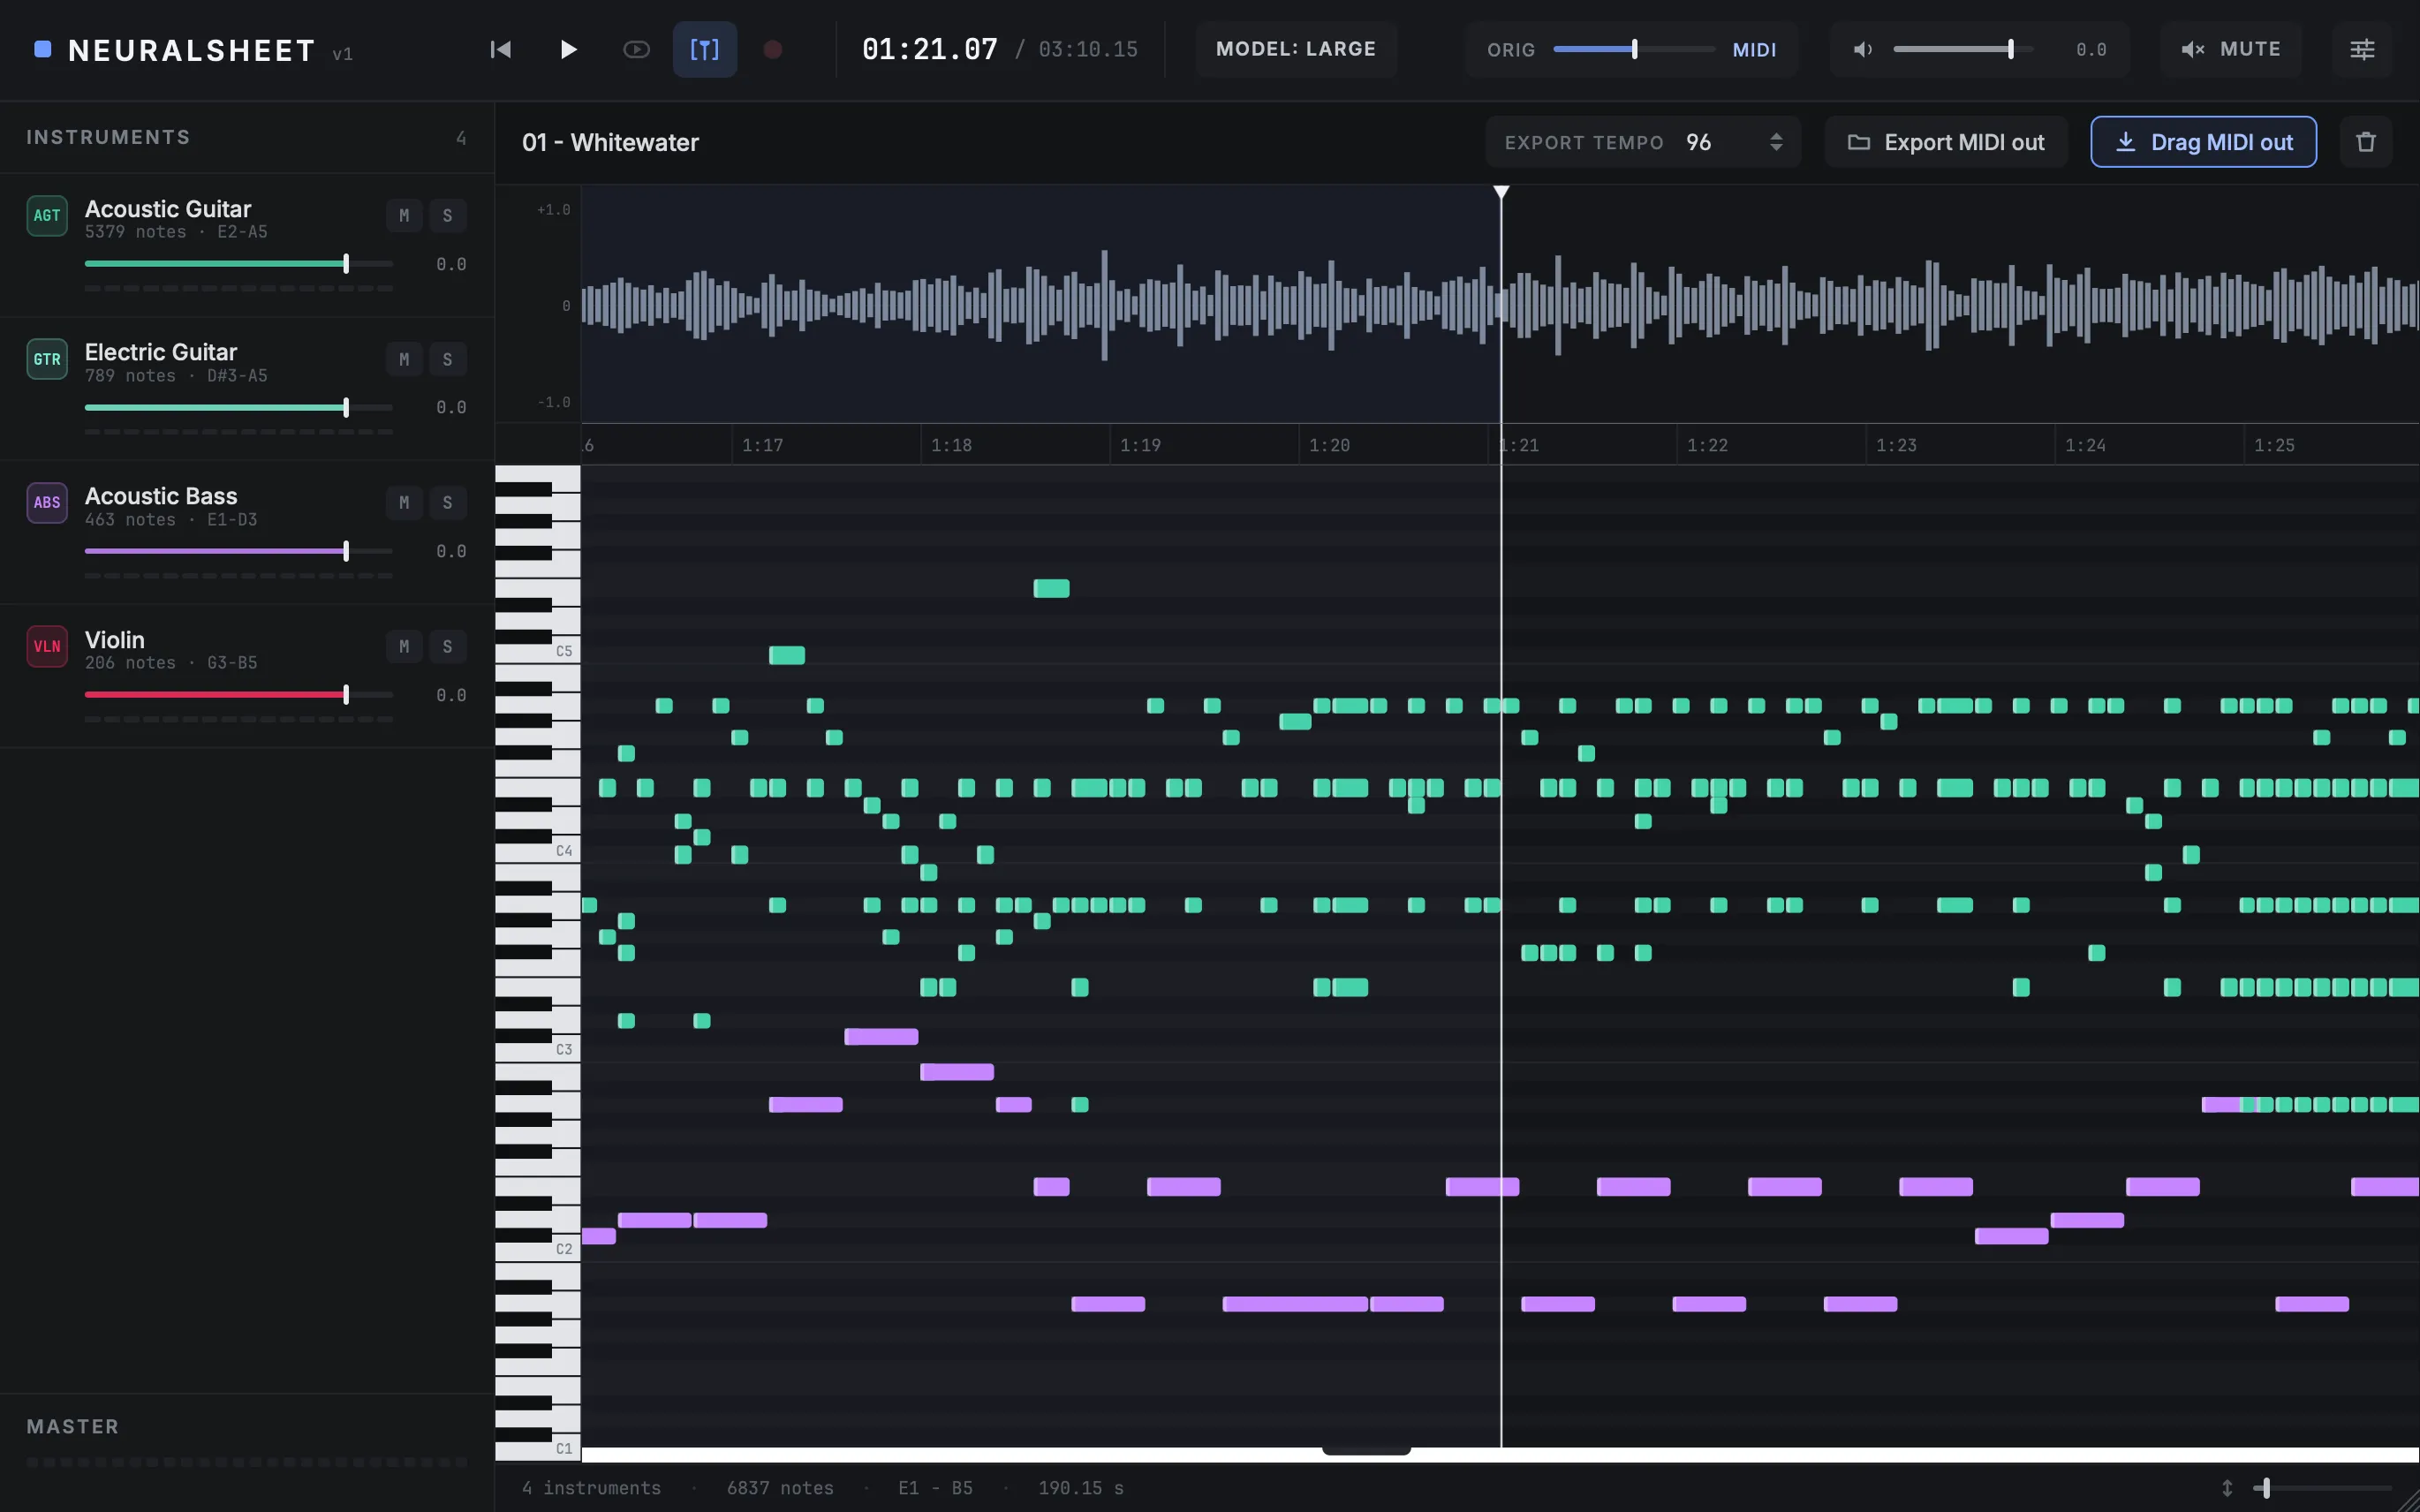The image size is (2420, 1512).
Task: Adjust the ORIG/MIDI mix slider
Action: [x=1633, y=49]
